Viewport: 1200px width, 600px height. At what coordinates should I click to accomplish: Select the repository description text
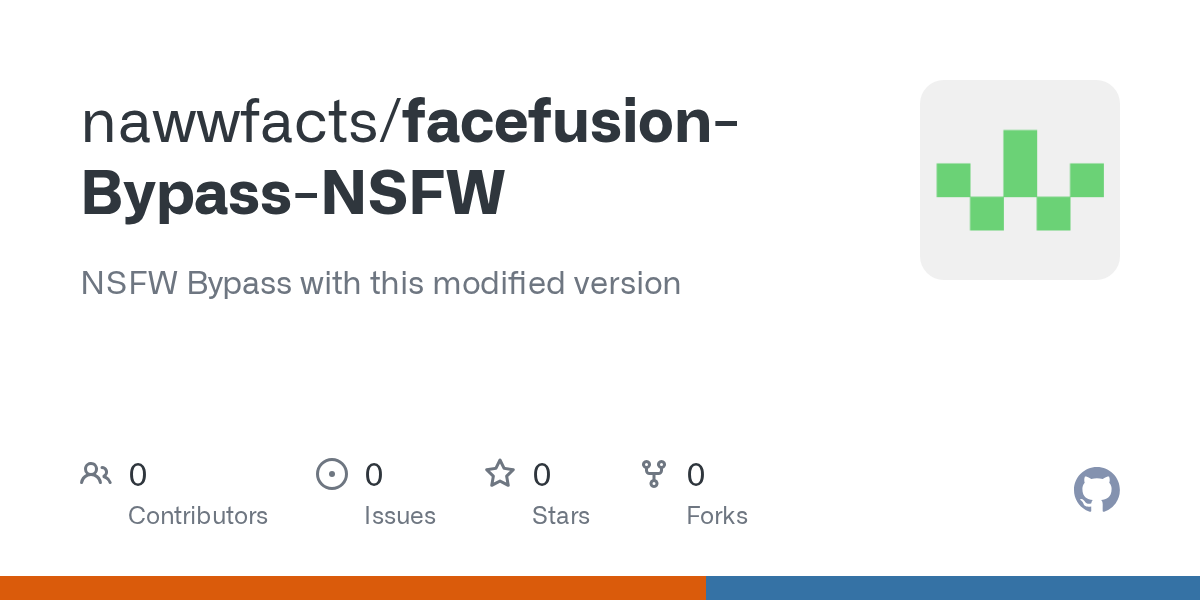click(x=380, y=283)
